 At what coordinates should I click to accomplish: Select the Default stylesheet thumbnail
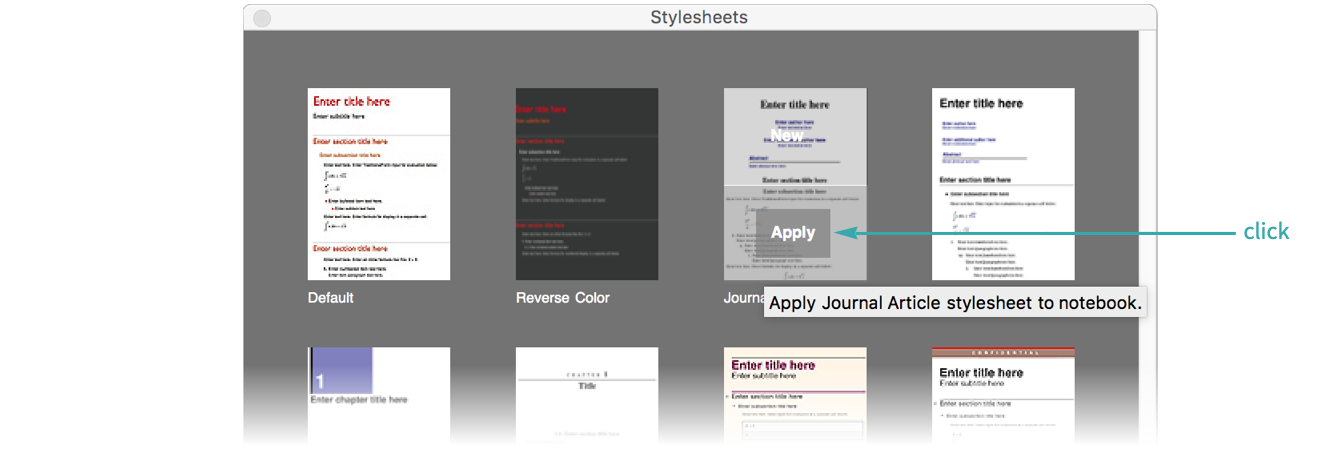pos(378,184)
